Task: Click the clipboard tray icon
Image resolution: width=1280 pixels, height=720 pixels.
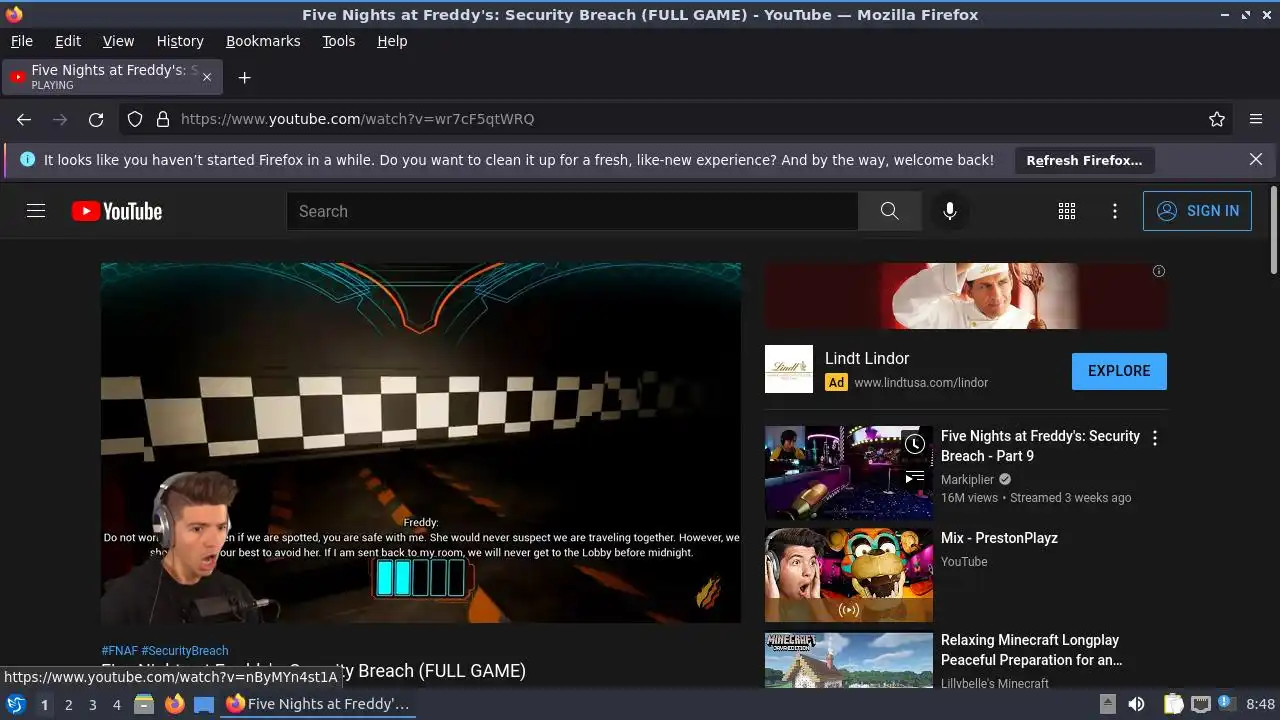Action: (x=1174, y=704)
